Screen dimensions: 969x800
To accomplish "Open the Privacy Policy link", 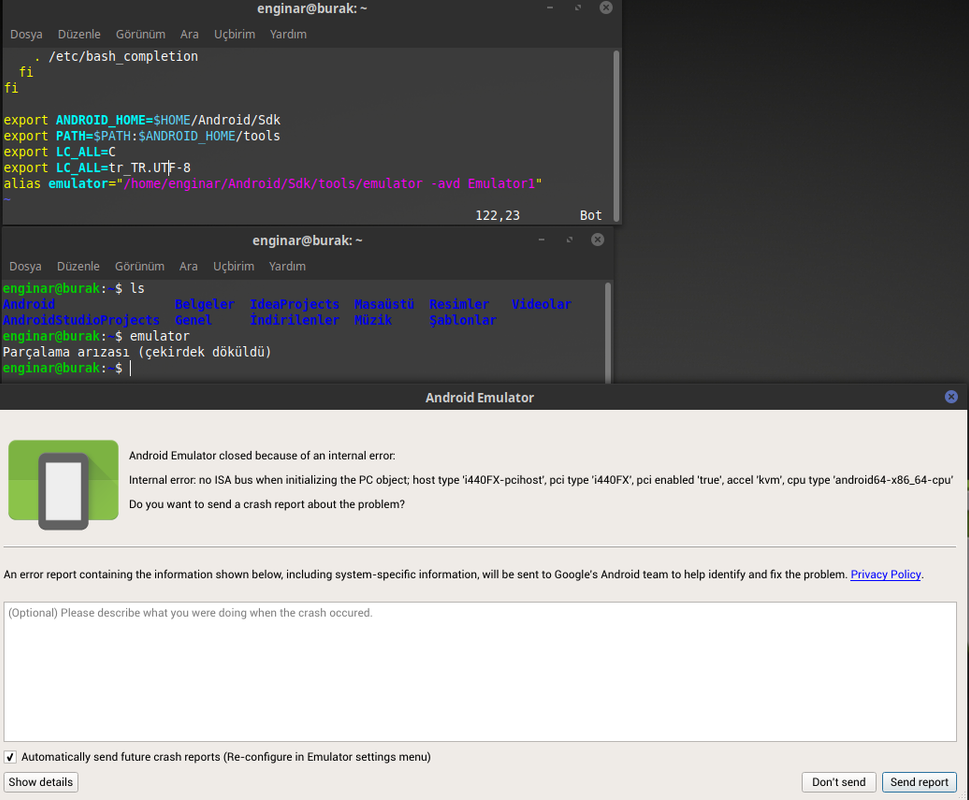I will pos(886,575).
